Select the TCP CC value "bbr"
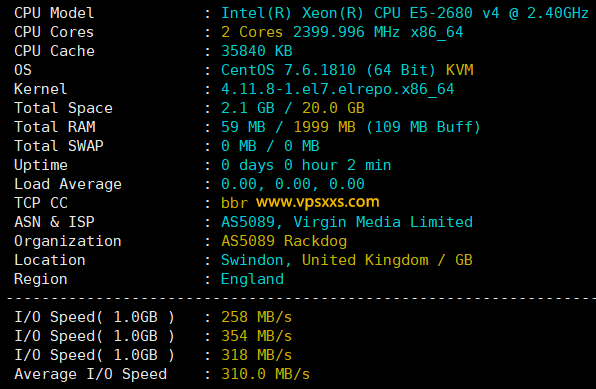Screen dimensions: 596x389 (235, 203)
